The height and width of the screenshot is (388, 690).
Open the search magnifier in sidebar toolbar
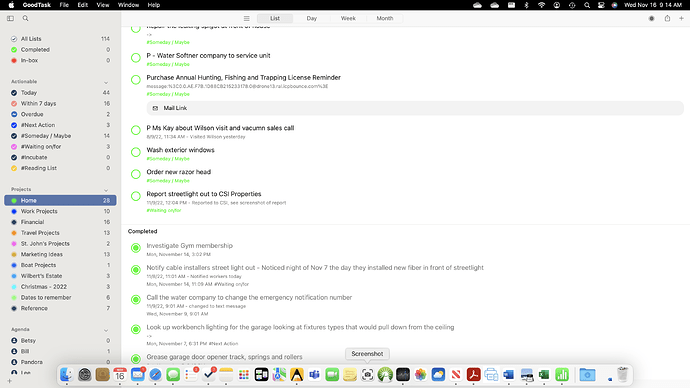pos(26,18)
